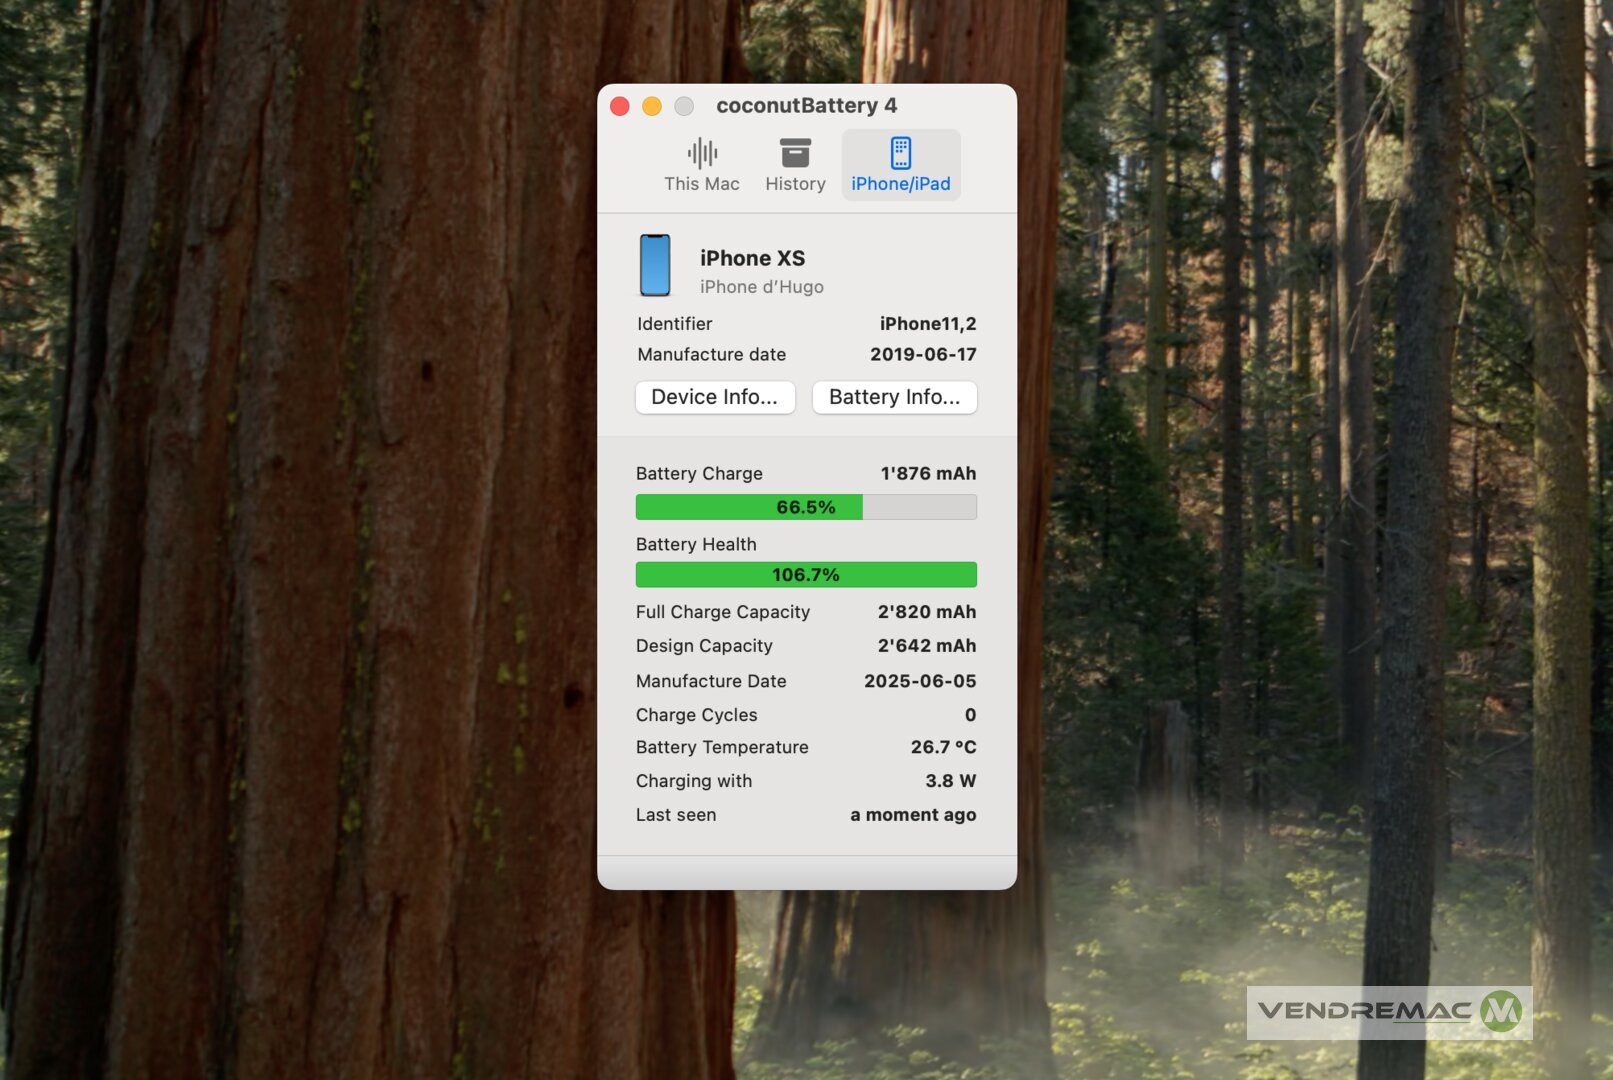This screenshot has width=1613, height=1080.
Task: Minimize the window using the yellow button
Action: point(652,106)
